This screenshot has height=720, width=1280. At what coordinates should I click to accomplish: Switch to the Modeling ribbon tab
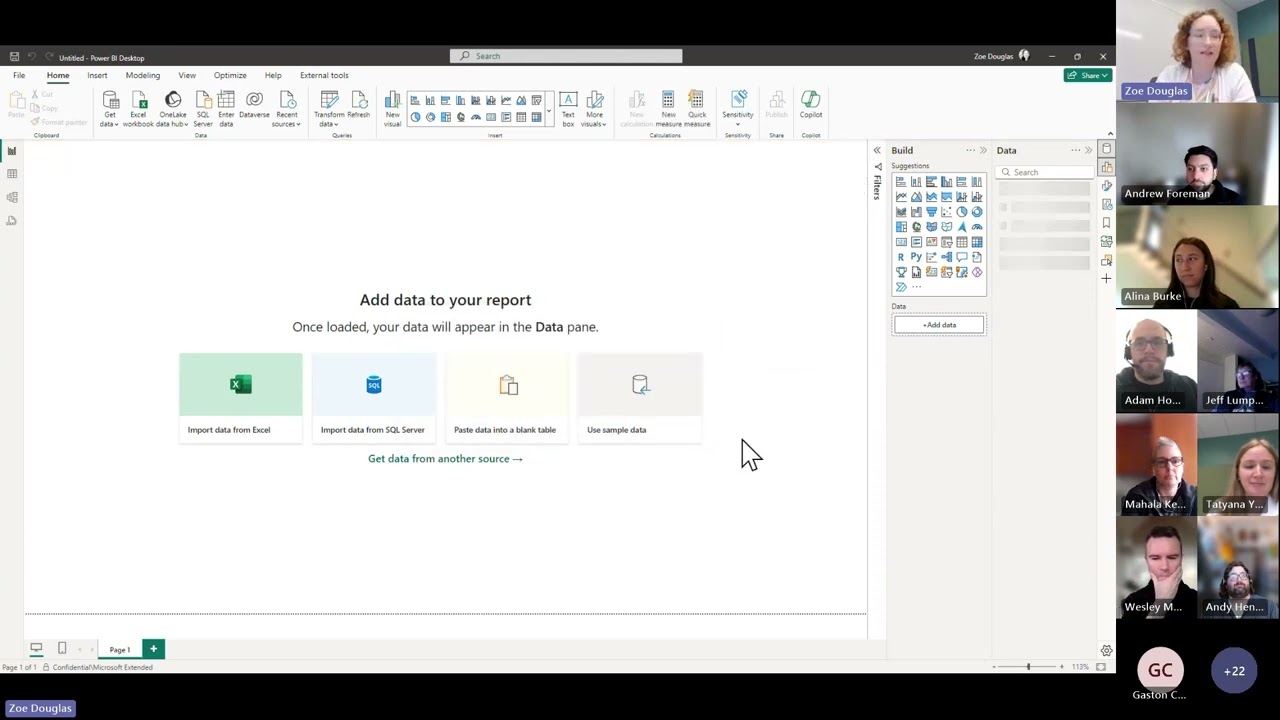[143, 75]
